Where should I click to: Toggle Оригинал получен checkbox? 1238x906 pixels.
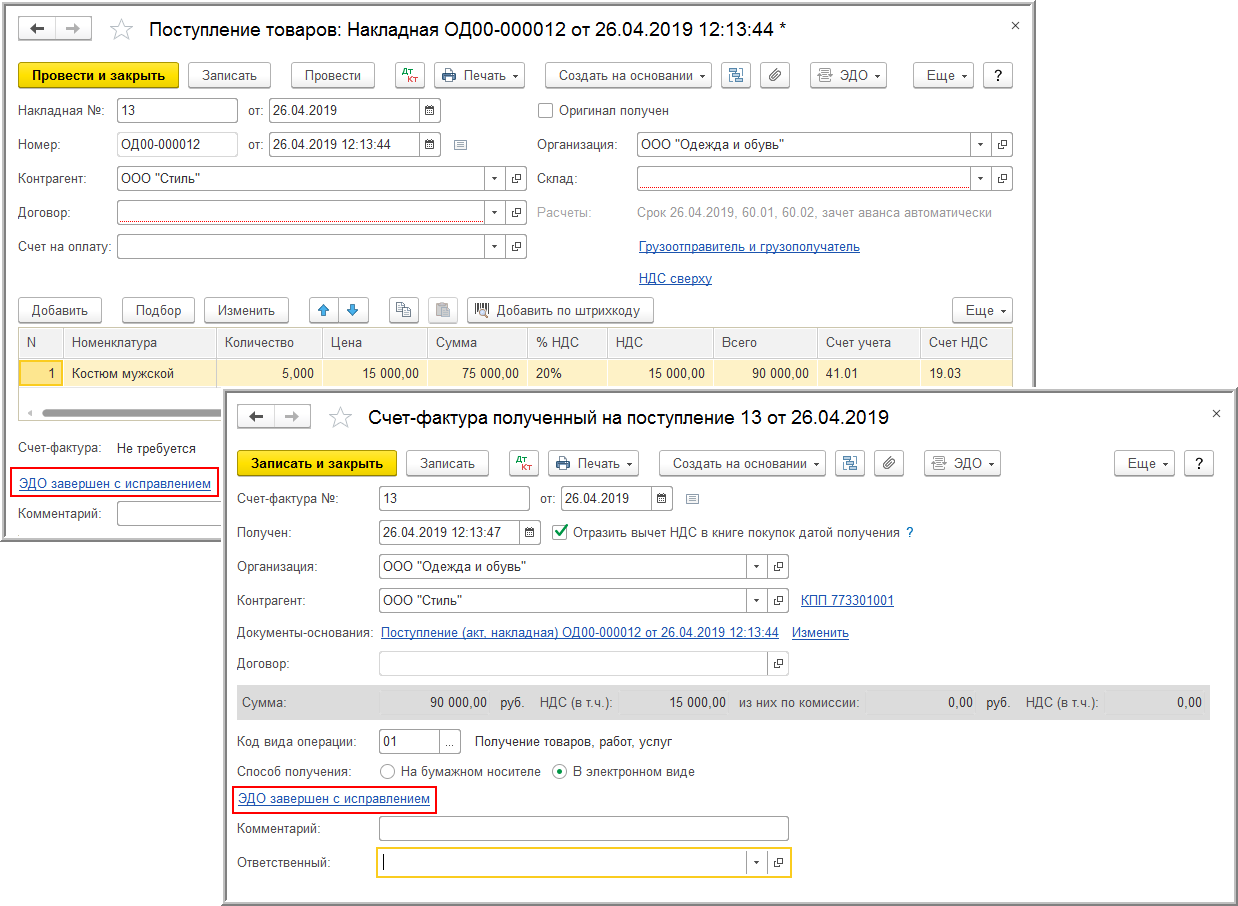pyautogui.click(x=545, y=111)
